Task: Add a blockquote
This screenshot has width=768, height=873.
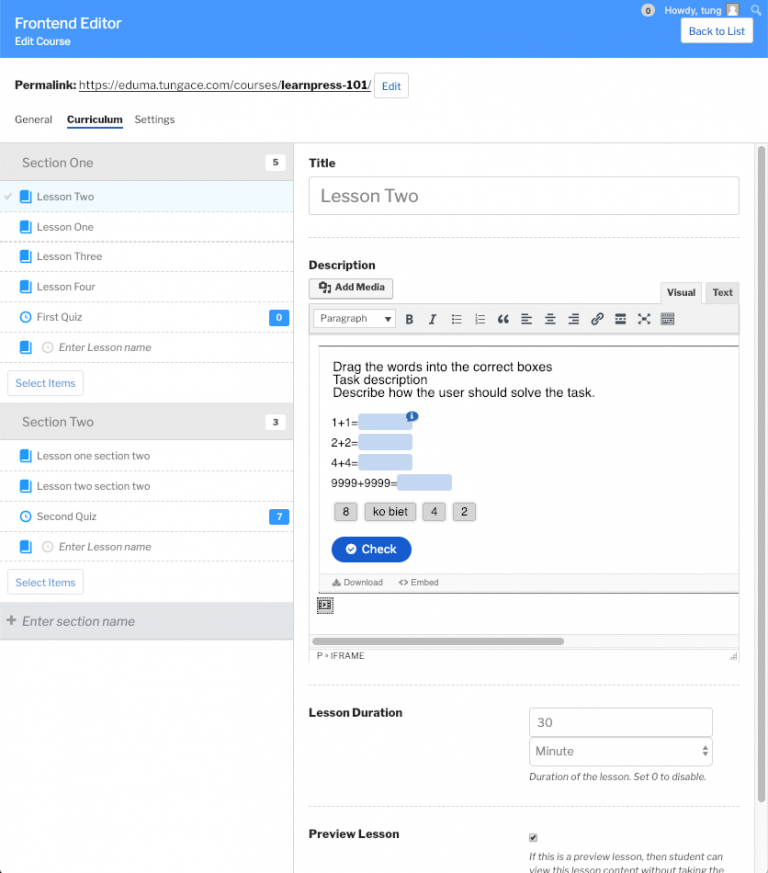Action: pyautogui.click(x=503, y=319)
